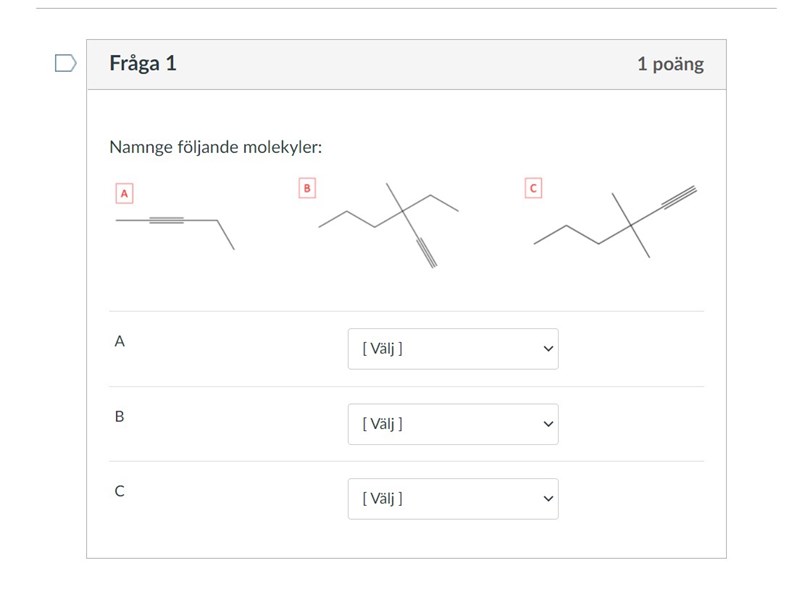This screenshot has height=592, width=800.
Task: Click the "Namnge följande molekyler" instruction text
Action: pyautogui.click(x=216, y=148)
